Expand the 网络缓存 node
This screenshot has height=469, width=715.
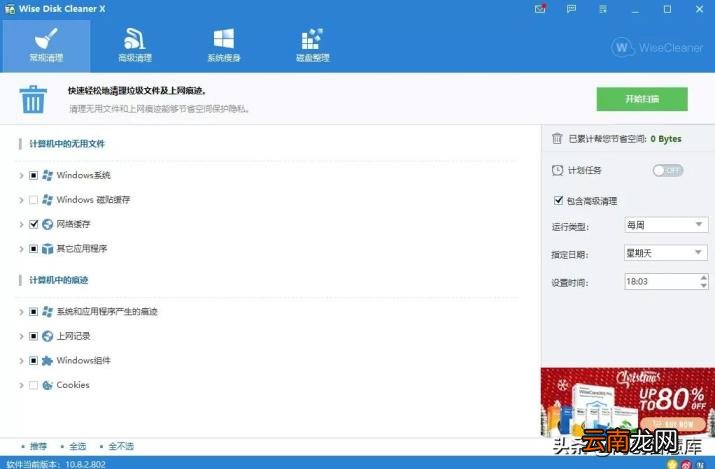21,224
